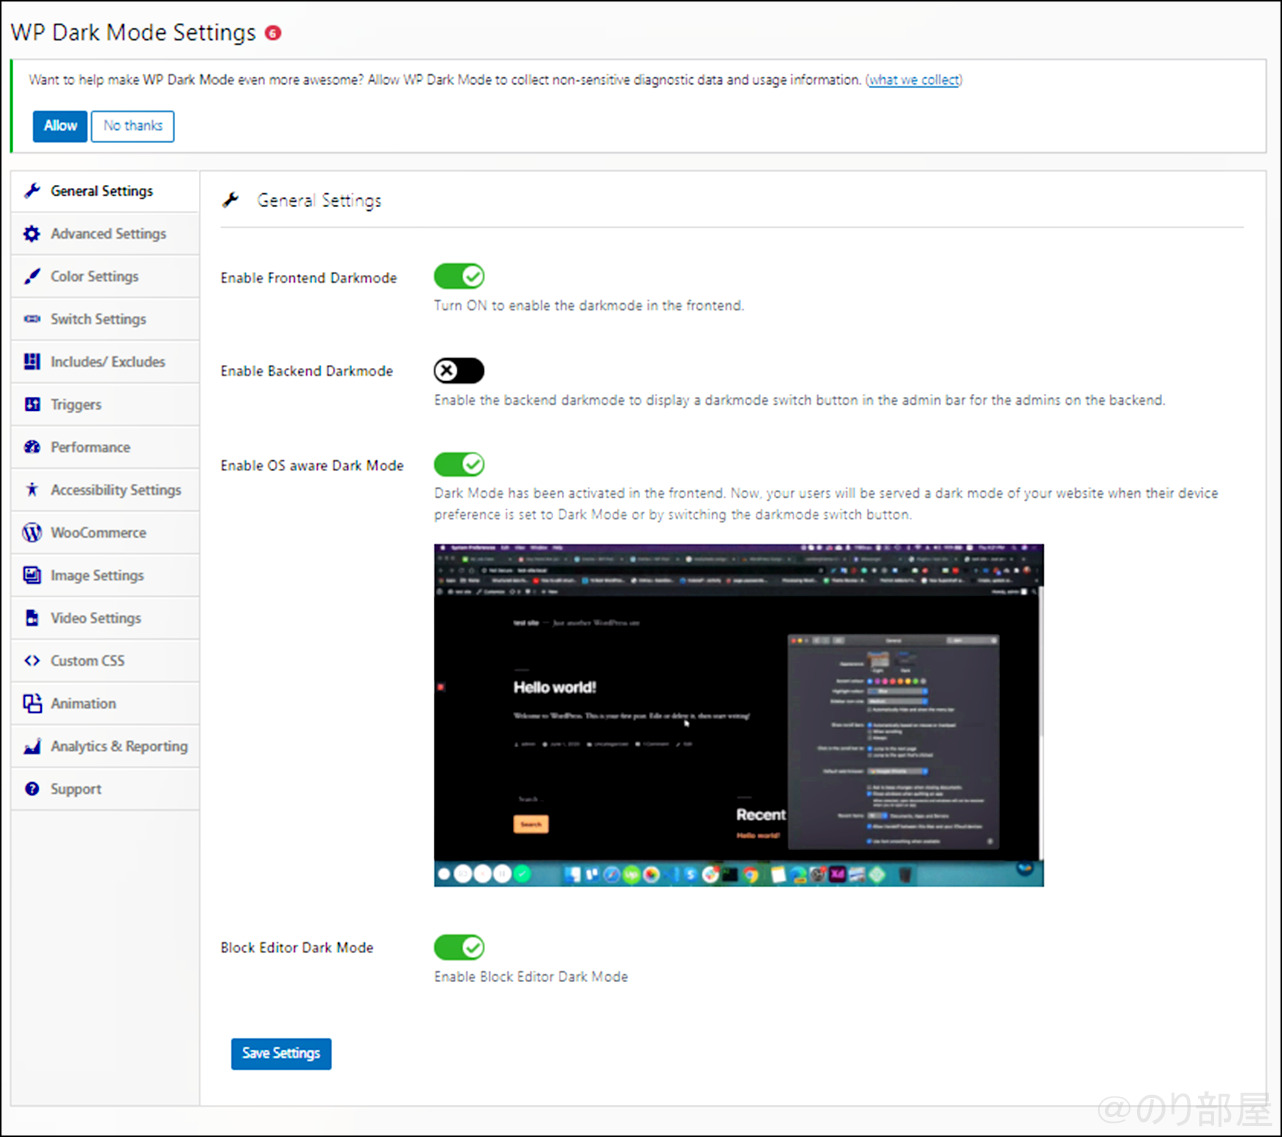Click the switch icon for Switch Settings
This screenshot has height=1137, width=1282.
point(32,319)
